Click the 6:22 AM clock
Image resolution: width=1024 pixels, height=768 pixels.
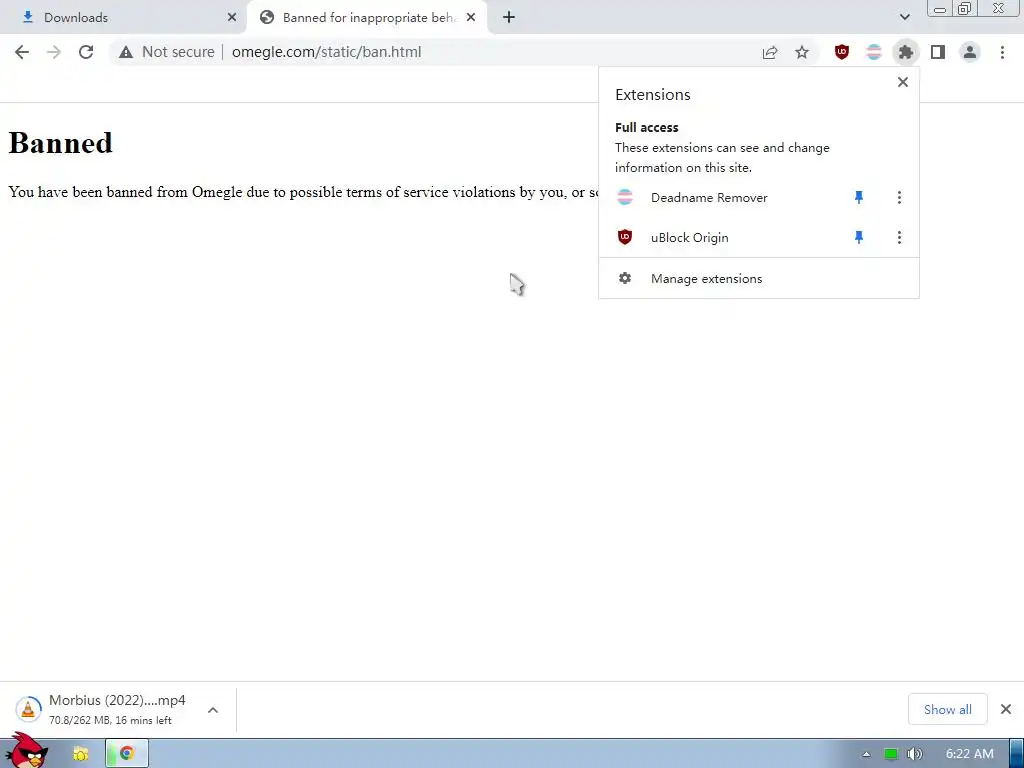pyautogui.click(x=969, y=754)
